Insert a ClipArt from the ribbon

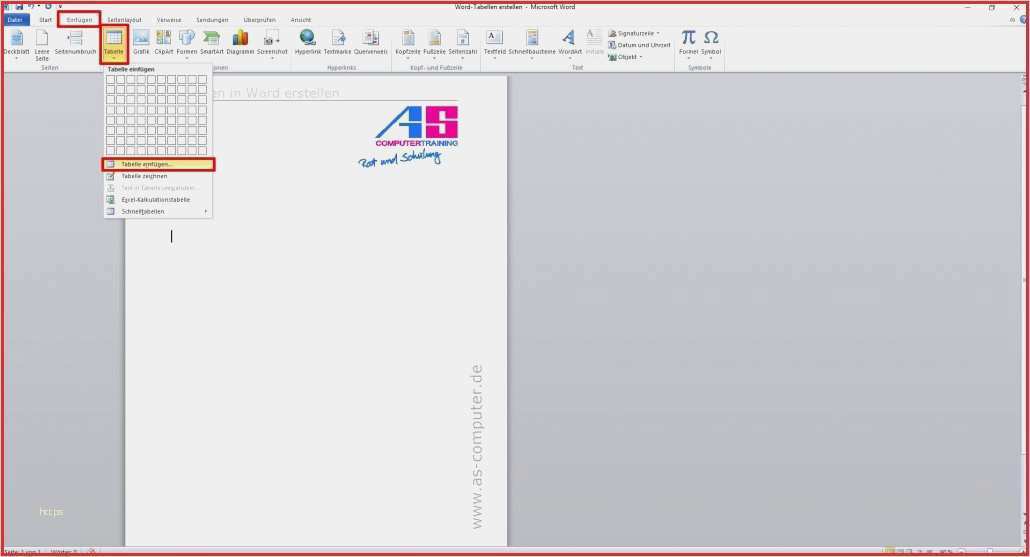(163, 41)
